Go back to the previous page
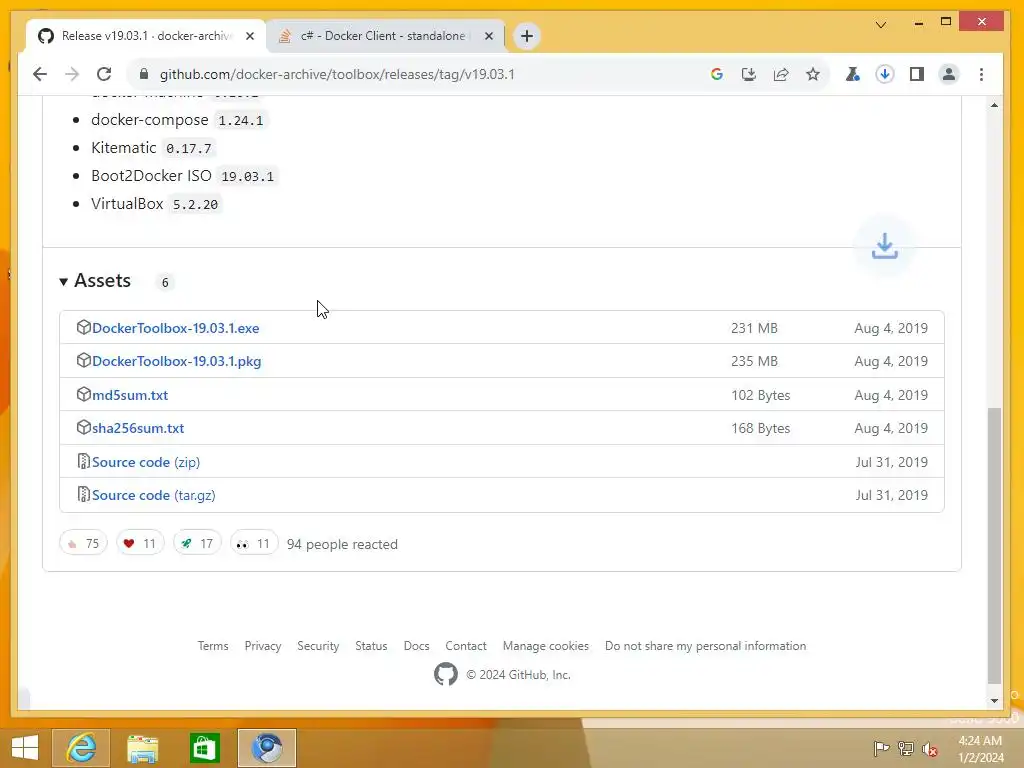The image size is (1024, 768). (x=40, y=74)
